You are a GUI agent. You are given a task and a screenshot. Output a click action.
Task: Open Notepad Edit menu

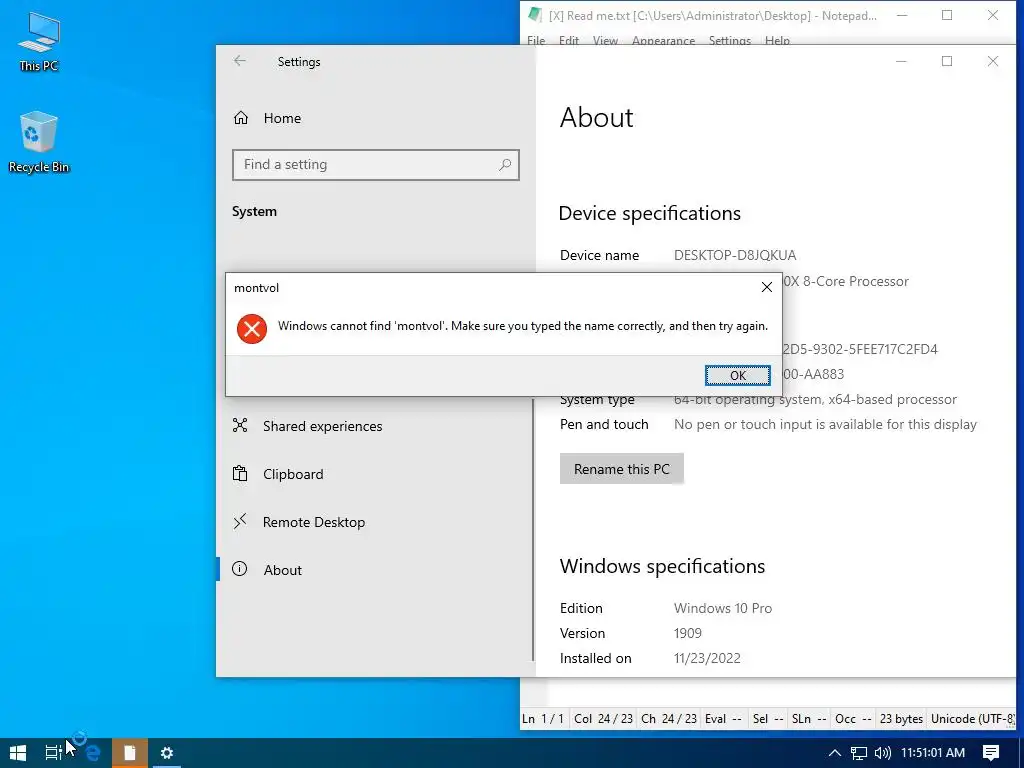tap(569, 40)
